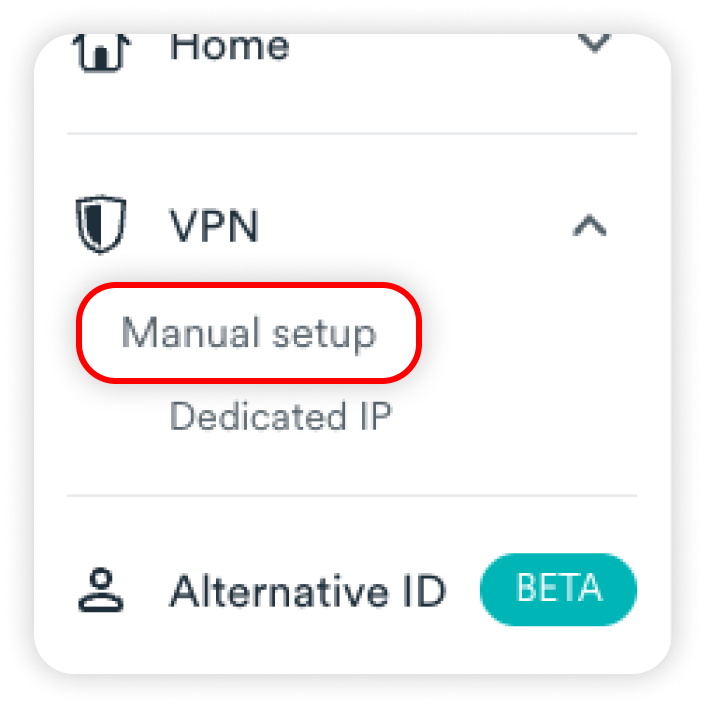Screen dimensions: 706x708
Task: Click the BETA label next to Alternative ID
Action: pyautogui.click(x=558, y=589)
